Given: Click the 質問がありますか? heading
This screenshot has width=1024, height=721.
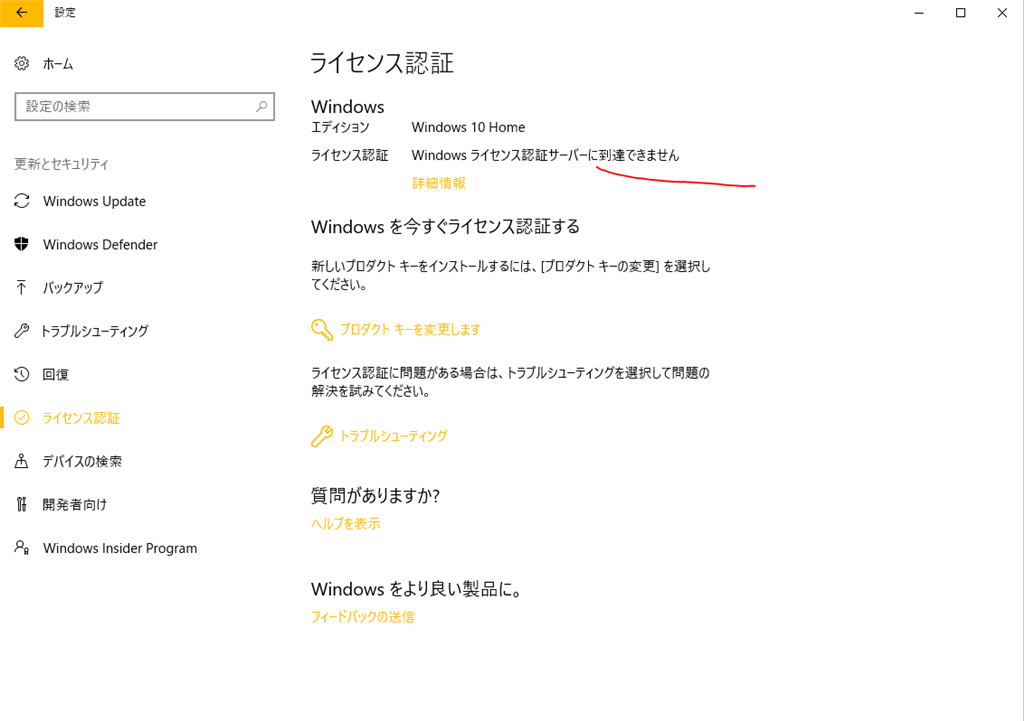Looking at the screenshot, I should coord(376,496).
